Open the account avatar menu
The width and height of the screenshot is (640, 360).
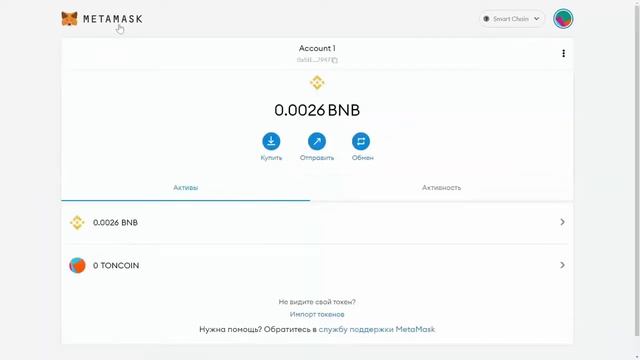[563, 19]
